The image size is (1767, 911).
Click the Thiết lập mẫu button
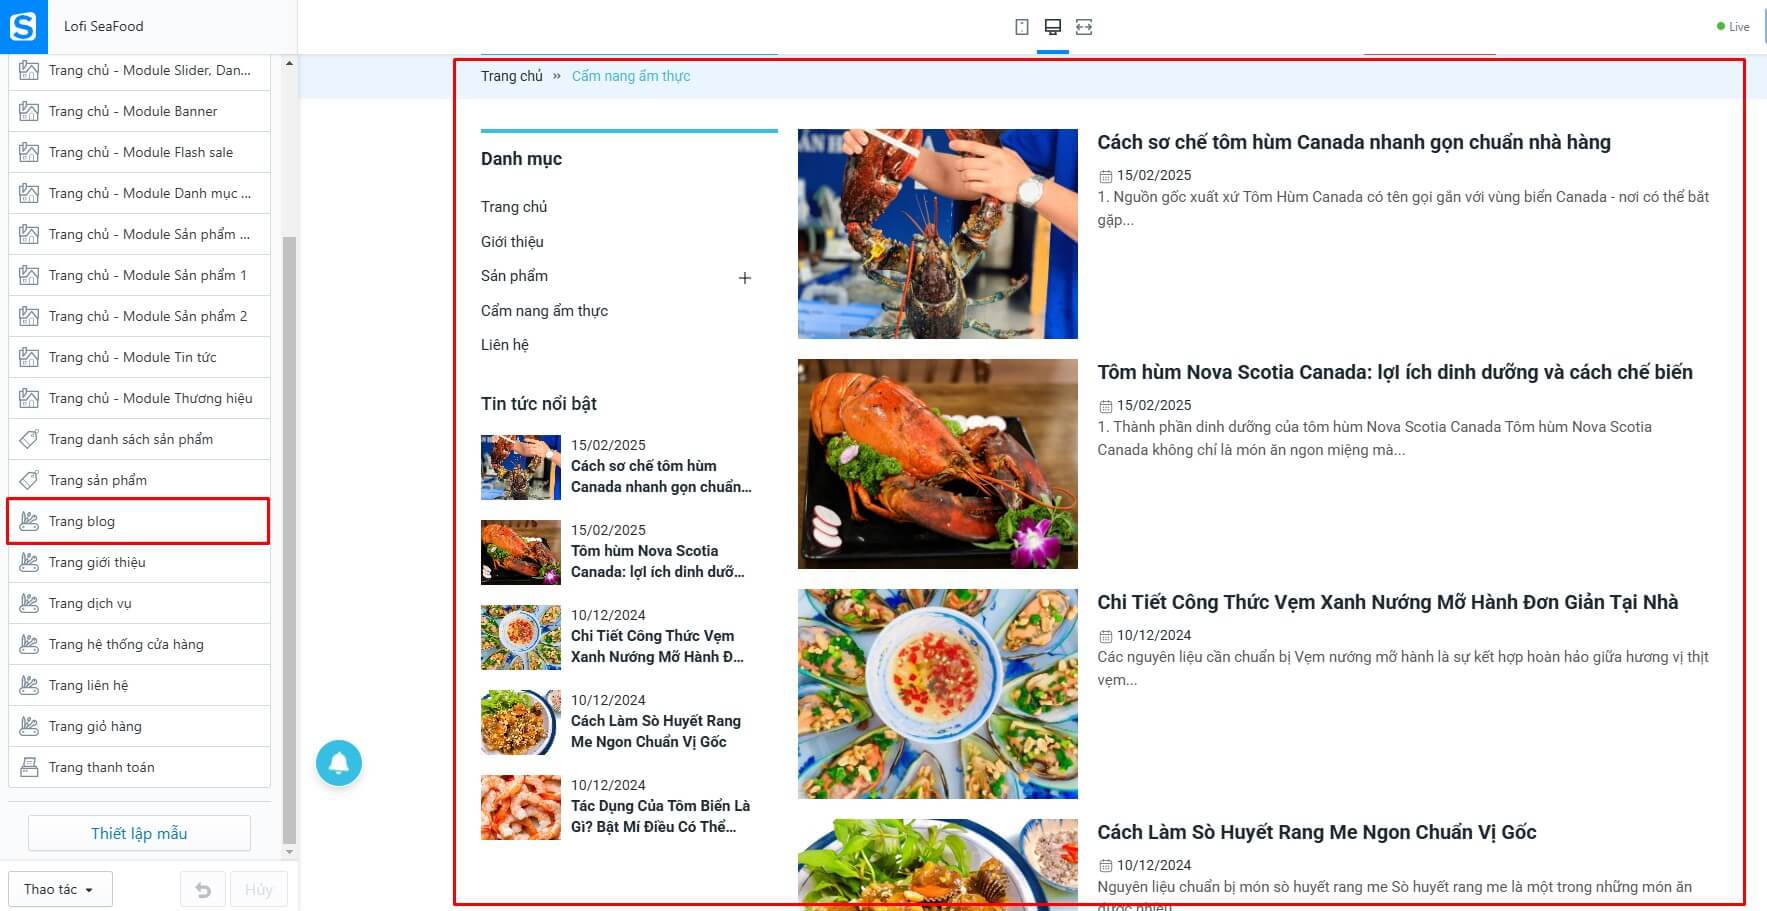click(139, 833)
